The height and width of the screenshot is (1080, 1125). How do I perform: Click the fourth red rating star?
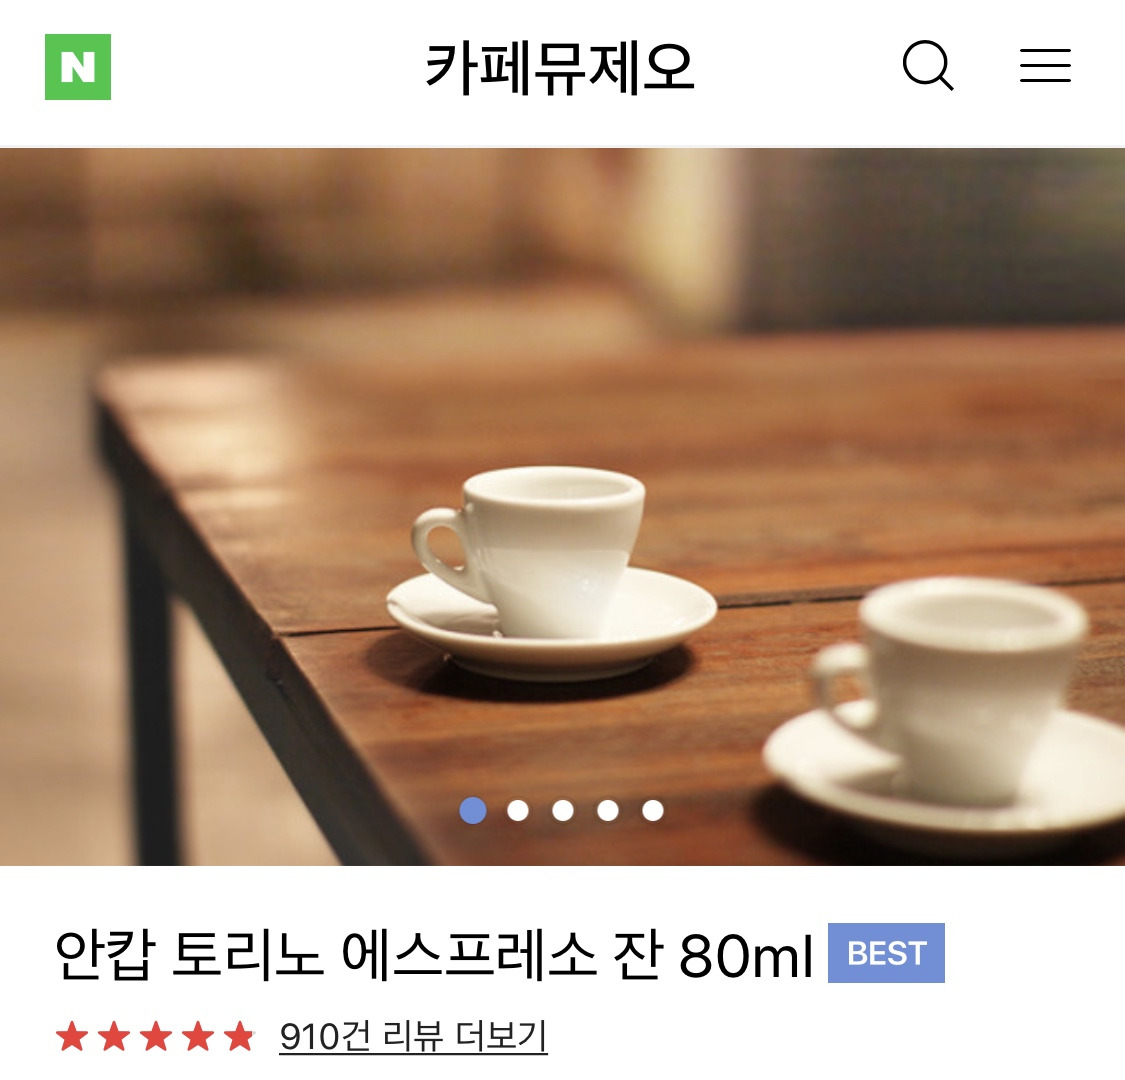coord(197,1037)
